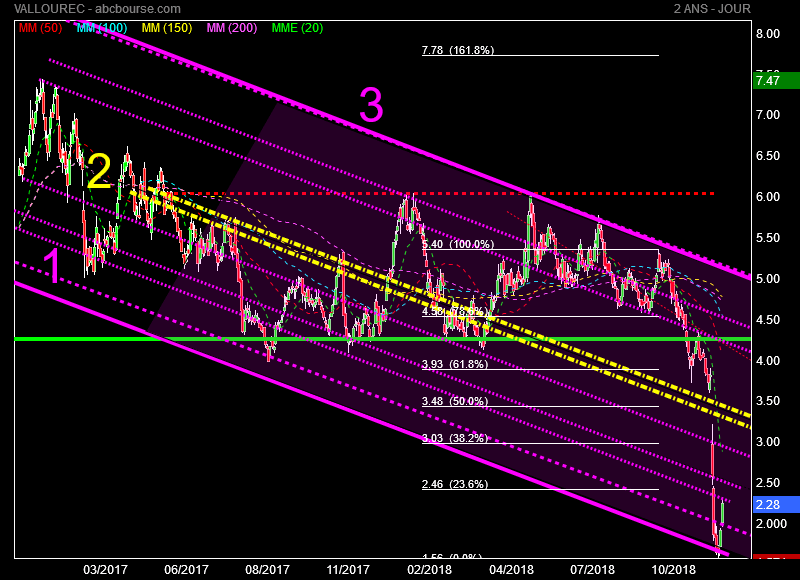The image size is (800, 580).
Task: Click the 5.50 price axis value
Action: [x=768, y=238]
